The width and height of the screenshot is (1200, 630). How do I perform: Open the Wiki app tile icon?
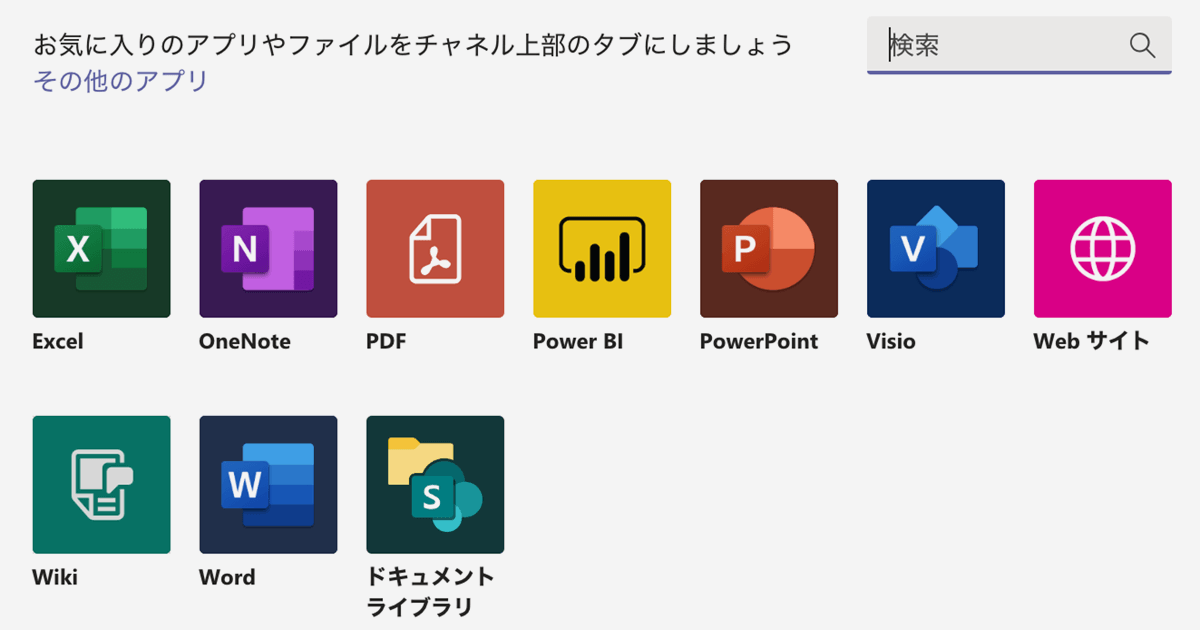[x=102, y=485]
